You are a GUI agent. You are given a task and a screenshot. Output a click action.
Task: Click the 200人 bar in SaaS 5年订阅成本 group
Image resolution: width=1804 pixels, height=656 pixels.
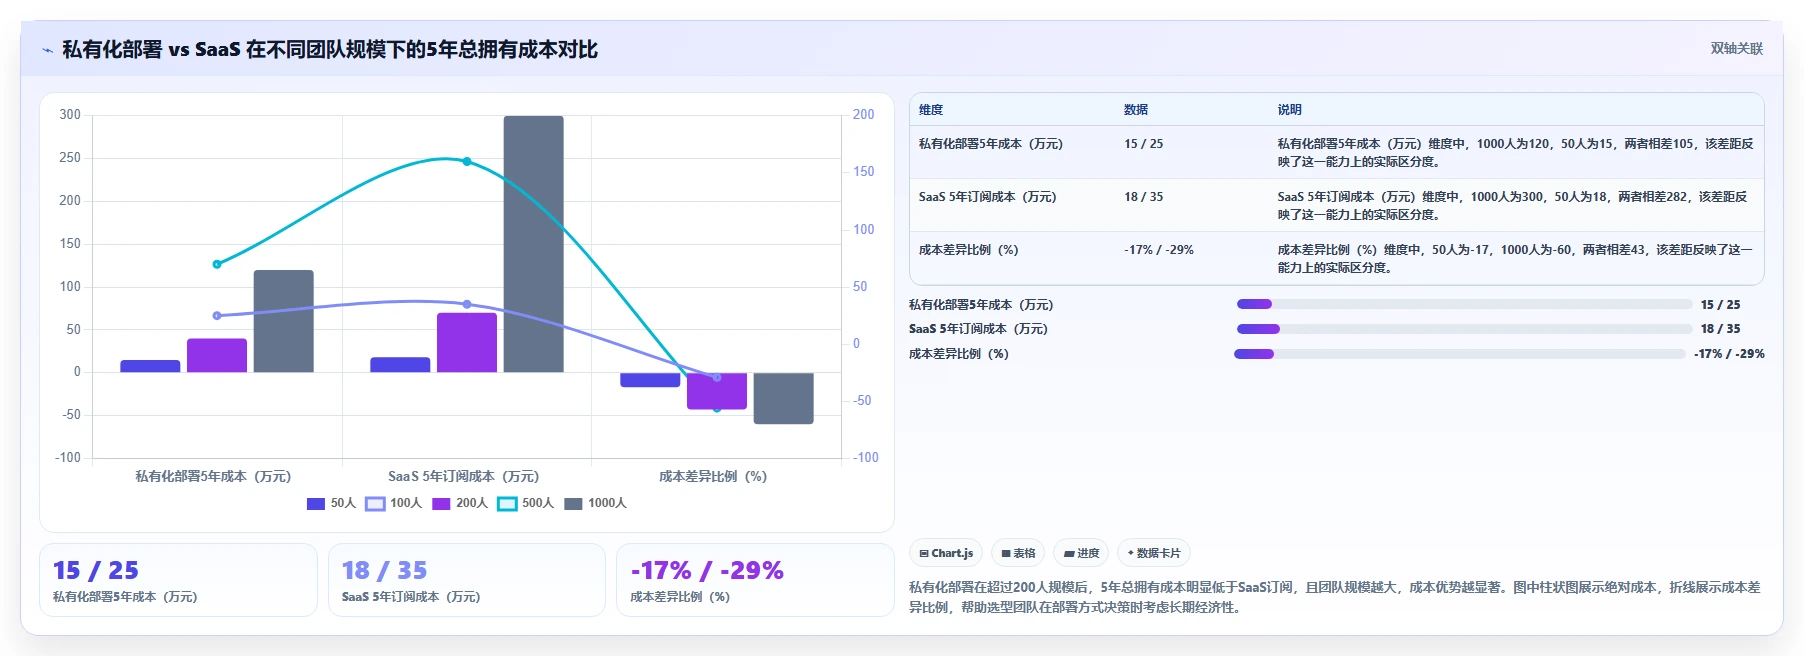coord(467,343)
